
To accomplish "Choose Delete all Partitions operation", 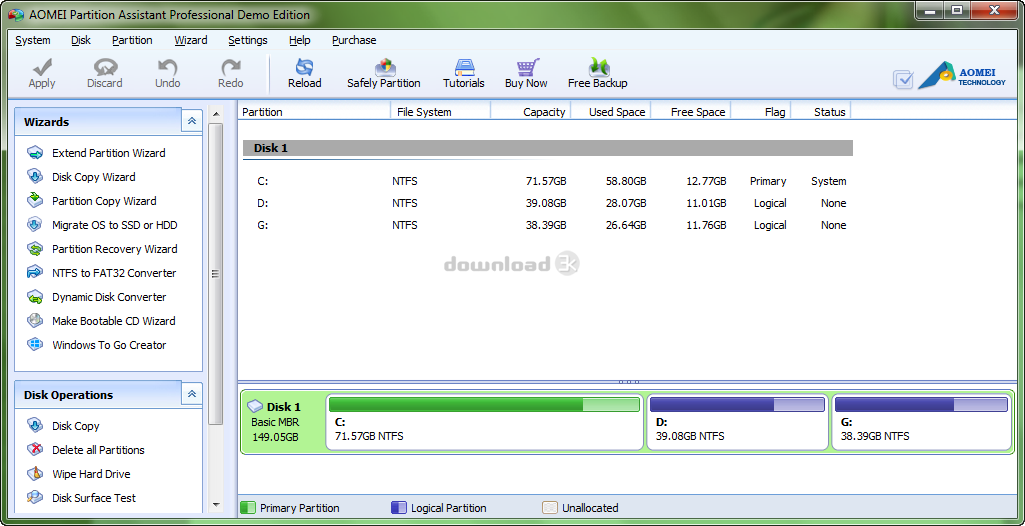I will (98, 450).
